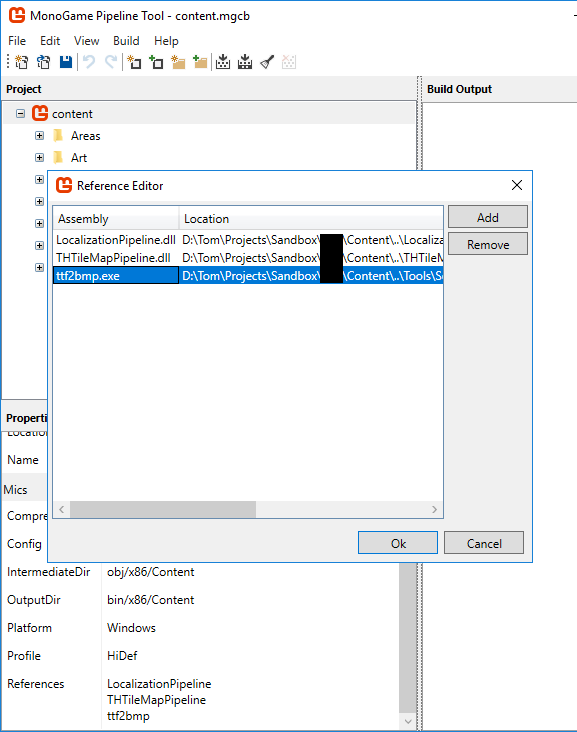
Task: Click the Platform property label
Action: [29, 628]
